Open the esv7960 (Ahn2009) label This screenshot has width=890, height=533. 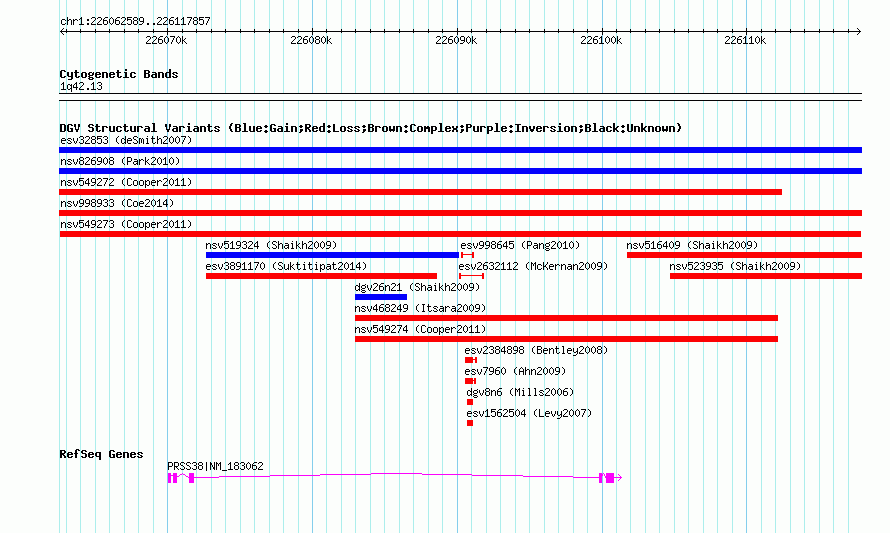click(x=515, y=371)
